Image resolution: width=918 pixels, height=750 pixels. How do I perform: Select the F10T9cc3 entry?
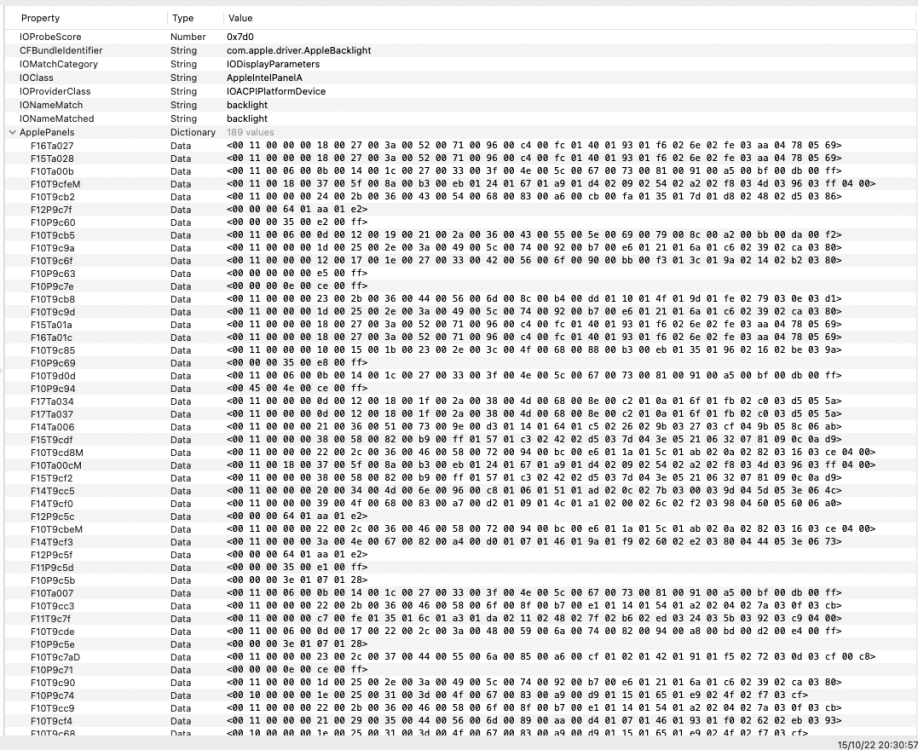(53, 606)
